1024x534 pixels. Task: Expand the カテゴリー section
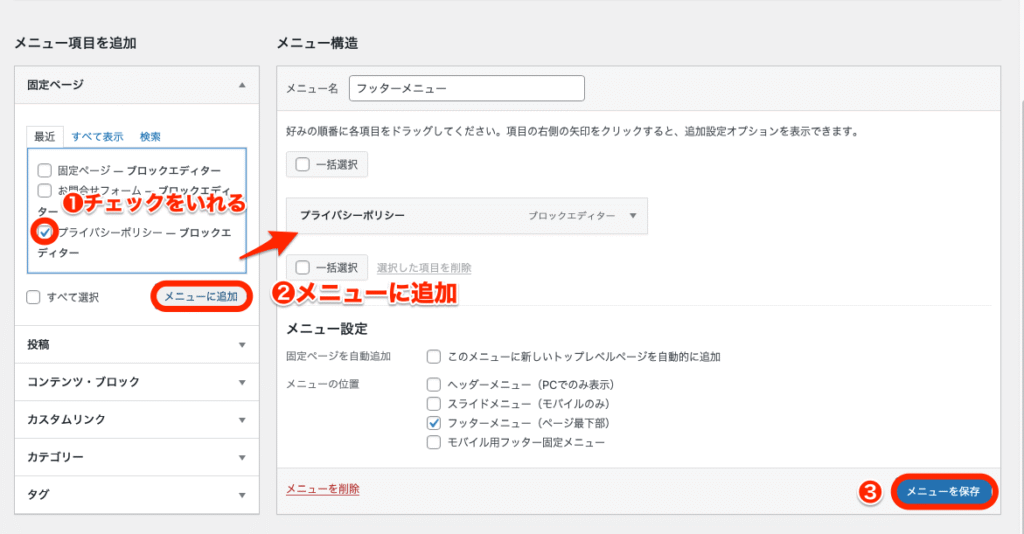coord(242,457)
